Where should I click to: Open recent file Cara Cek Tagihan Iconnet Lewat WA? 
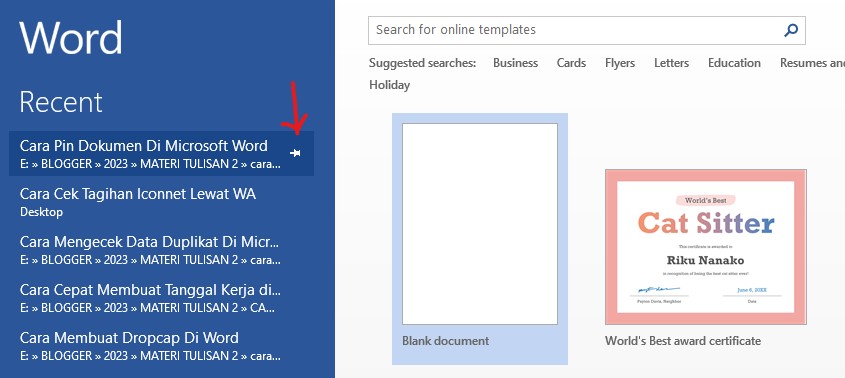(x=162, y=202)
